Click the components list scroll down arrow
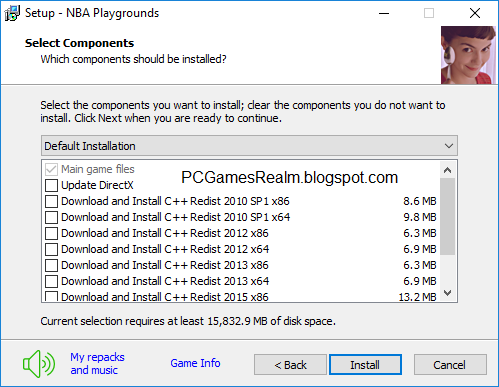This screenshot has width=499, height=387. click(448, 293)
